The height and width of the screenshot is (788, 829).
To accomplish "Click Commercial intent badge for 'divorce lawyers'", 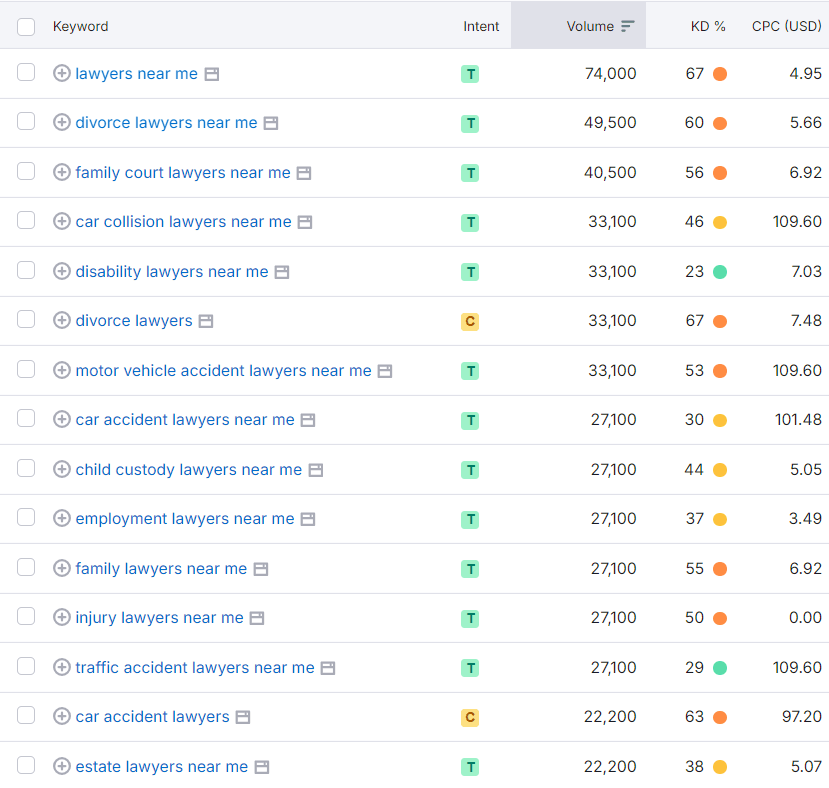I will coord(470,321).
